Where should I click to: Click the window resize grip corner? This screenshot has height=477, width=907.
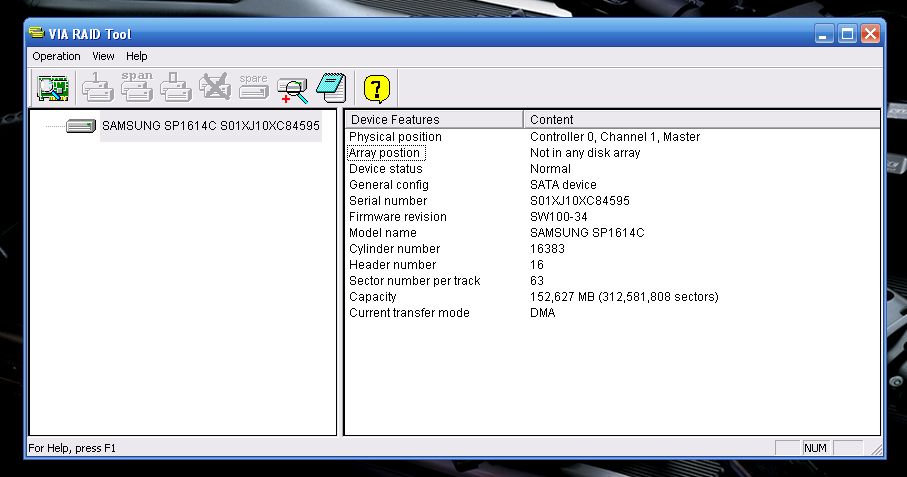tap(876, 449)
